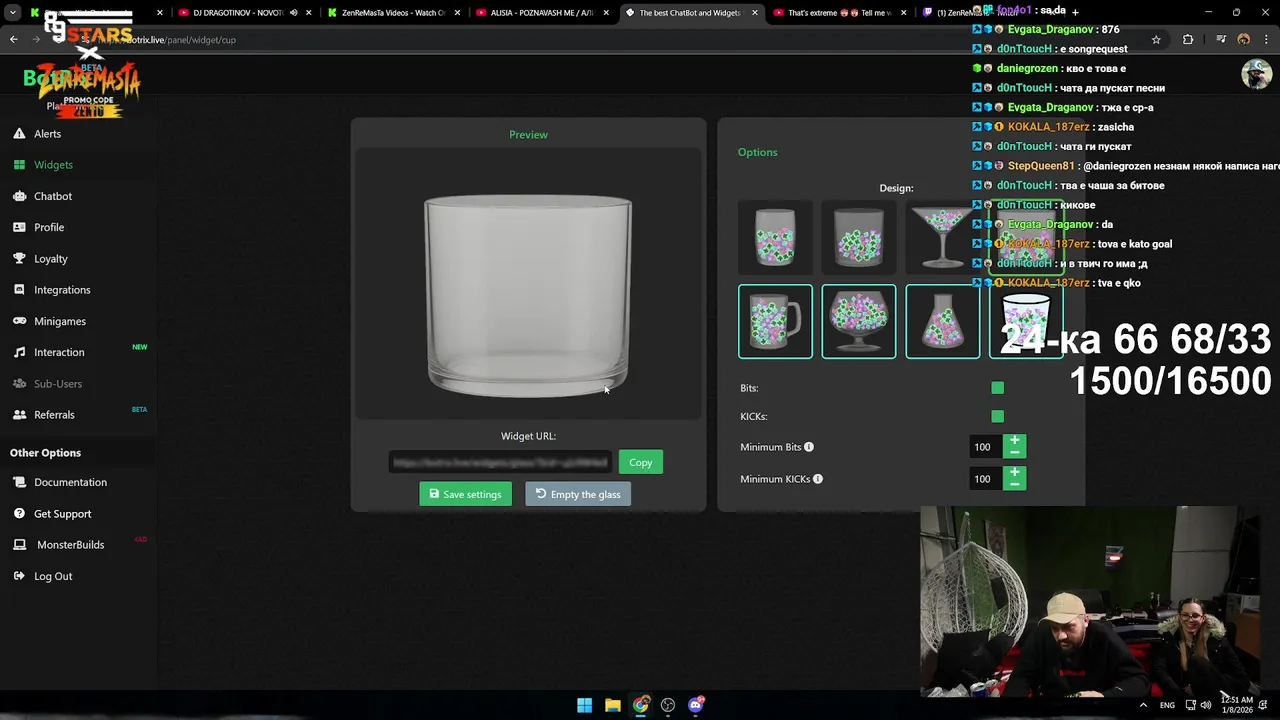The width and height of the screenshot is (1280, 720).
Task: Click the Widgets grid icon in sidebar
Action: [x=19, y=165]
